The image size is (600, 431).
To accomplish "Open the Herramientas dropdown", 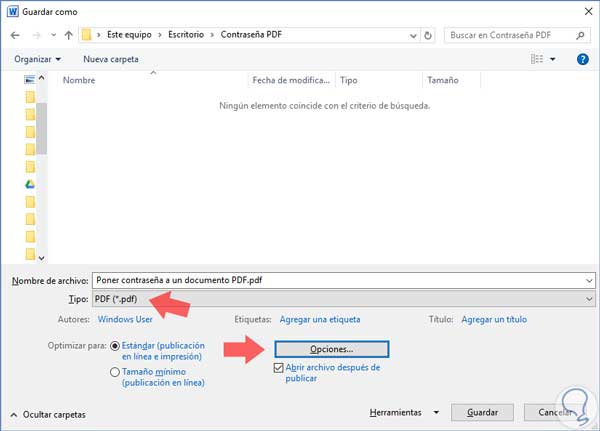I will tap(404, 413).
